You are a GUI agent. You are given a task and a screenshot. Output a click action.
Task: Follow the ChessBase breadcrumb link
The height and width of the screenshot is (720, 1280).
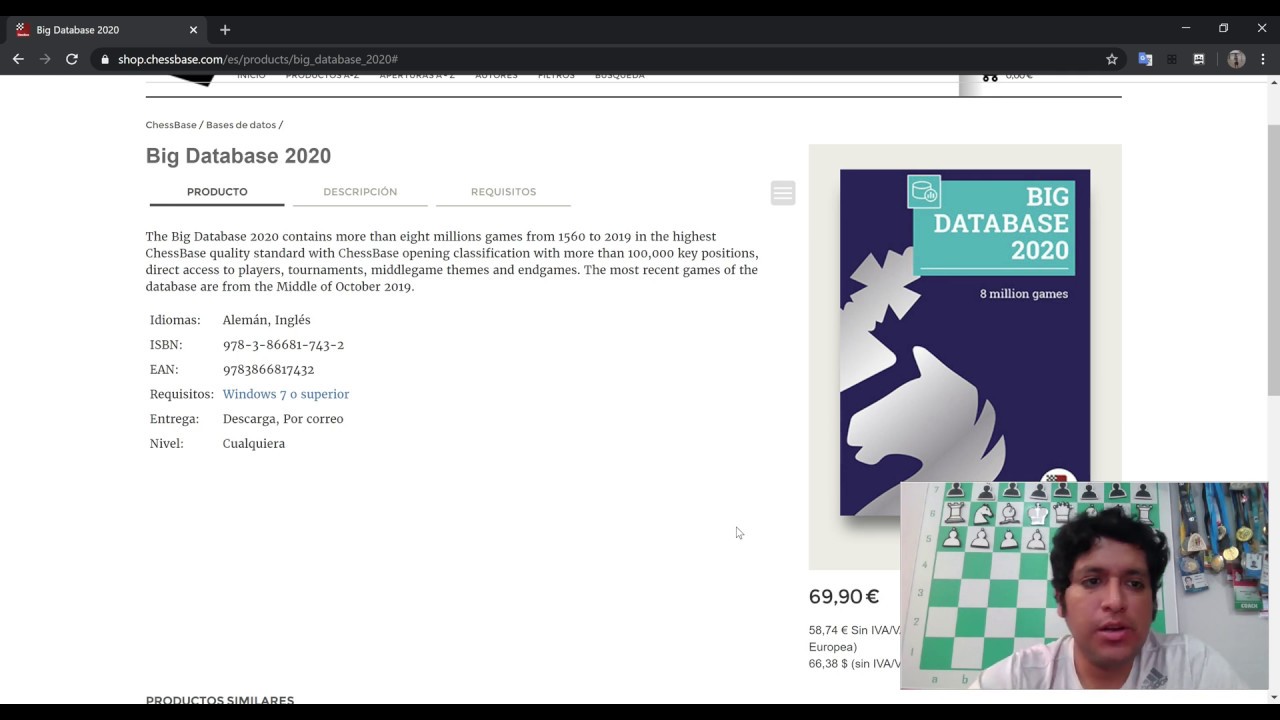tap(171, 125)
